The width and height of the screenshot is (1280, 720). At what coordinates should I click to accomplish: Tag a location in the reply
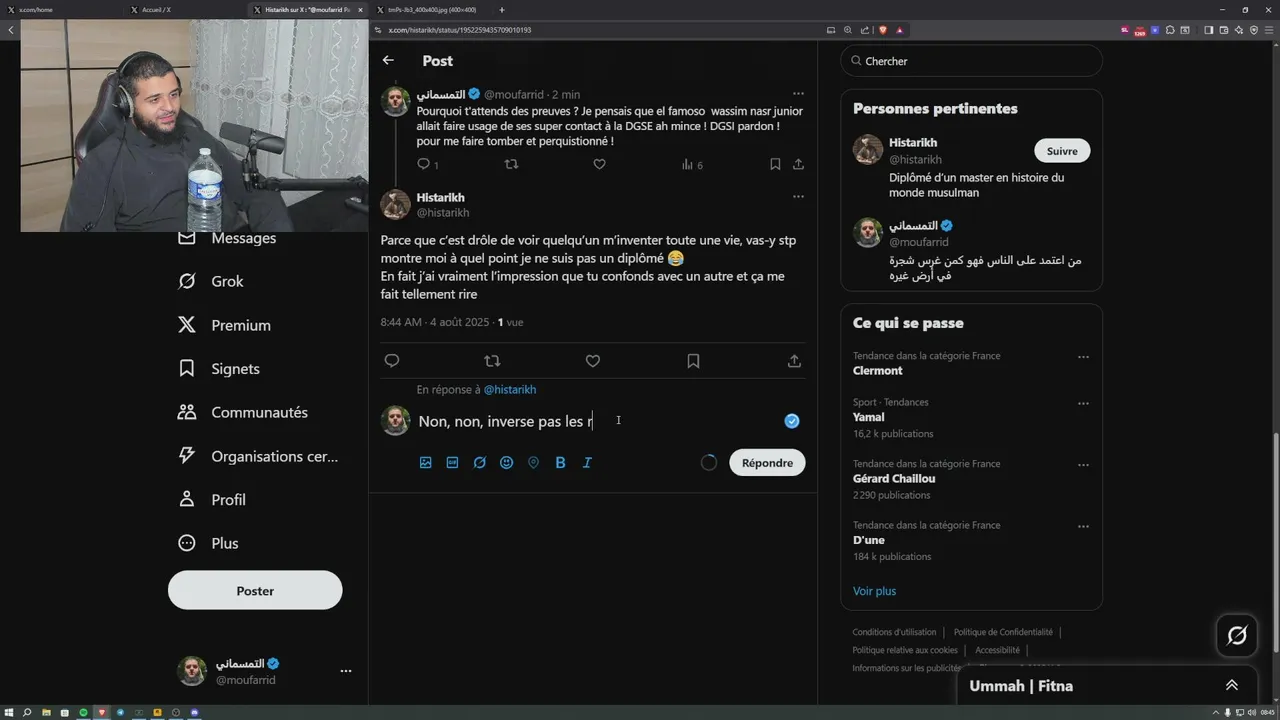533,463
